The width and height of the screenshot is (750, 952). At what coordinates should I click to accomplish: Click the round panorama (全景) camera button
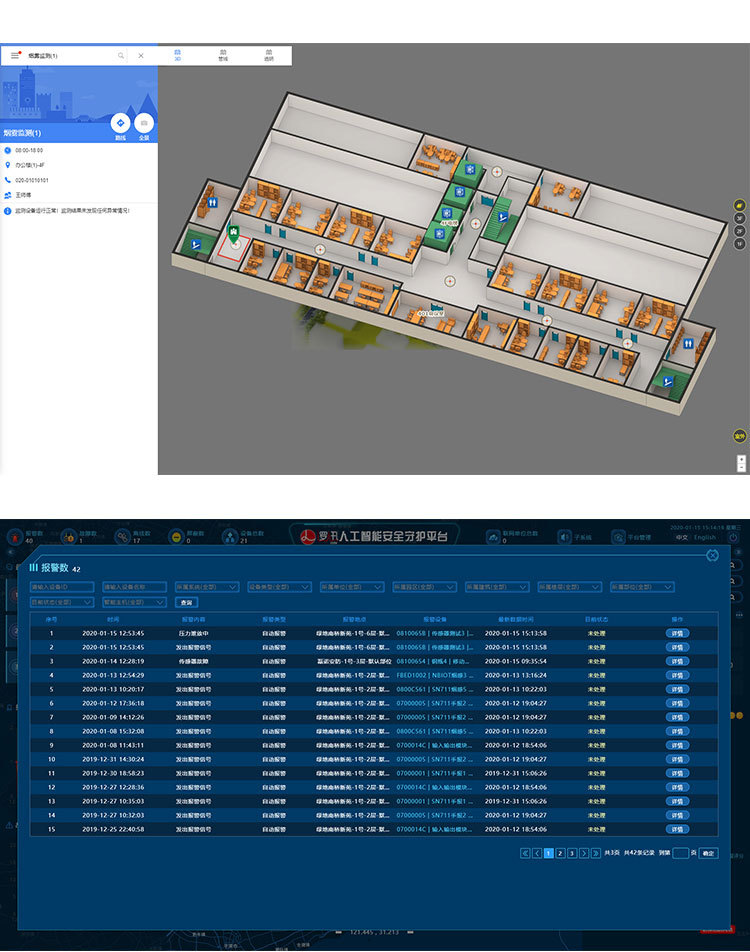(144, 123)
